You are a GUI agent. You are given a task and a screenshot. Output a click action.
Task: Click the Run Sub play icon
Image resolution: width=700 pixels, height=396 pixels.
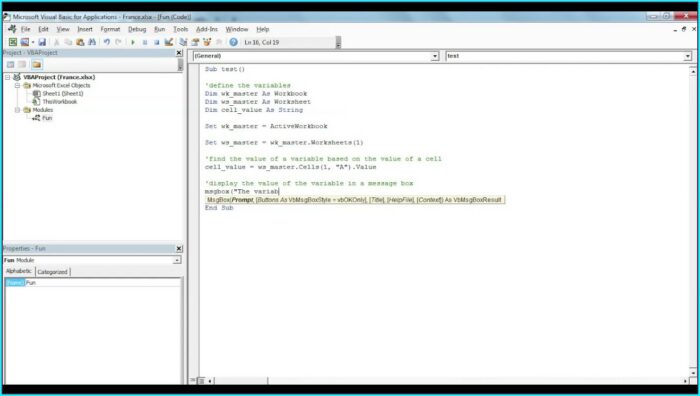point(133,42)
